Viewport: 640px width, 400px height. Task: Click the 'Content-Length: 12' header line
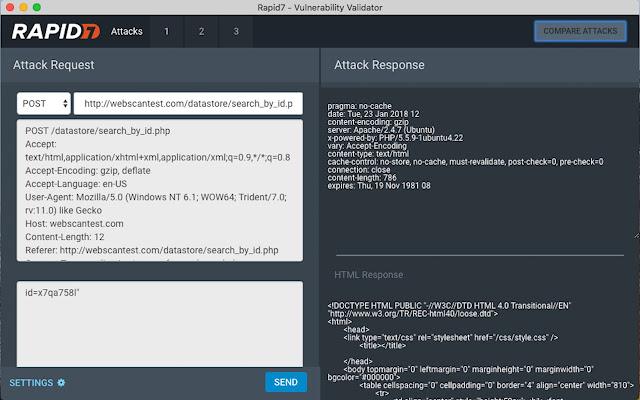(x=64, y=237)
